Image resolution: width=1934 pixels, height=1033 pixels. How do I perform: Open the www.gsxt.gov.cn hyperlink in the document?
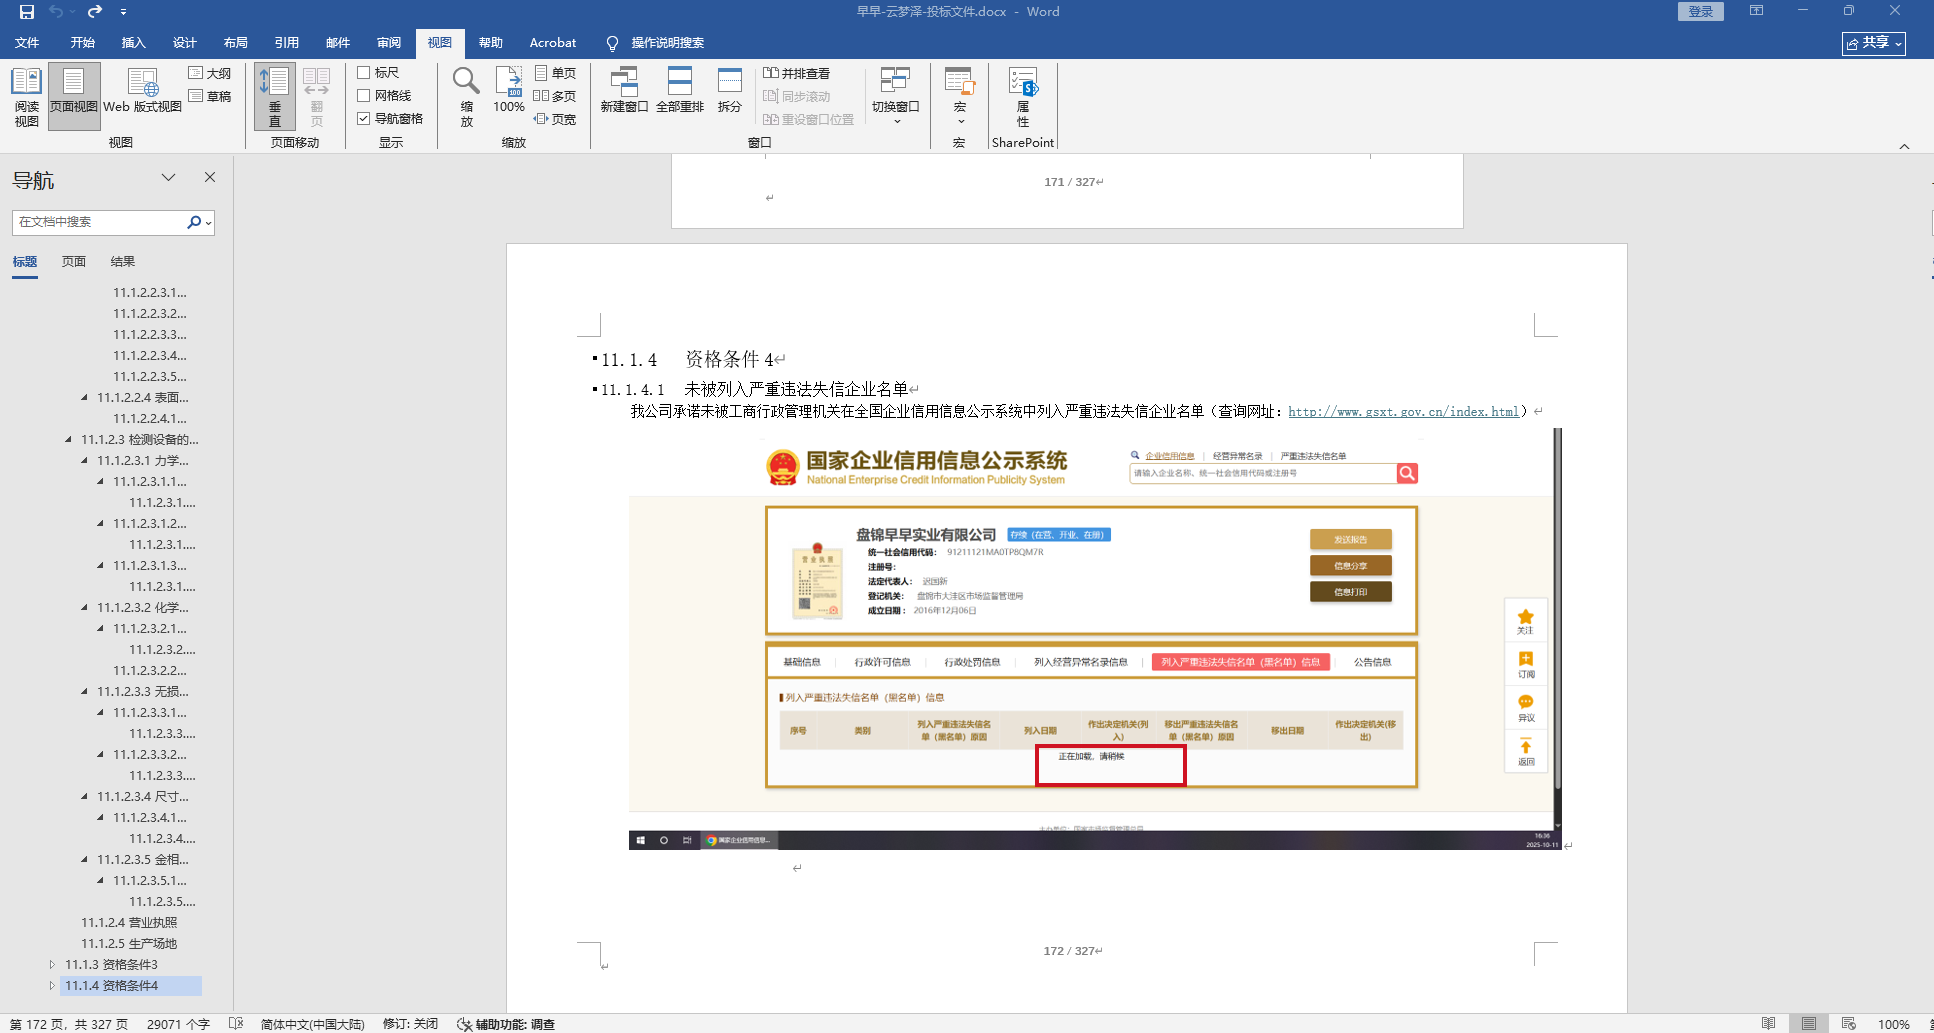click(1403, 412)
